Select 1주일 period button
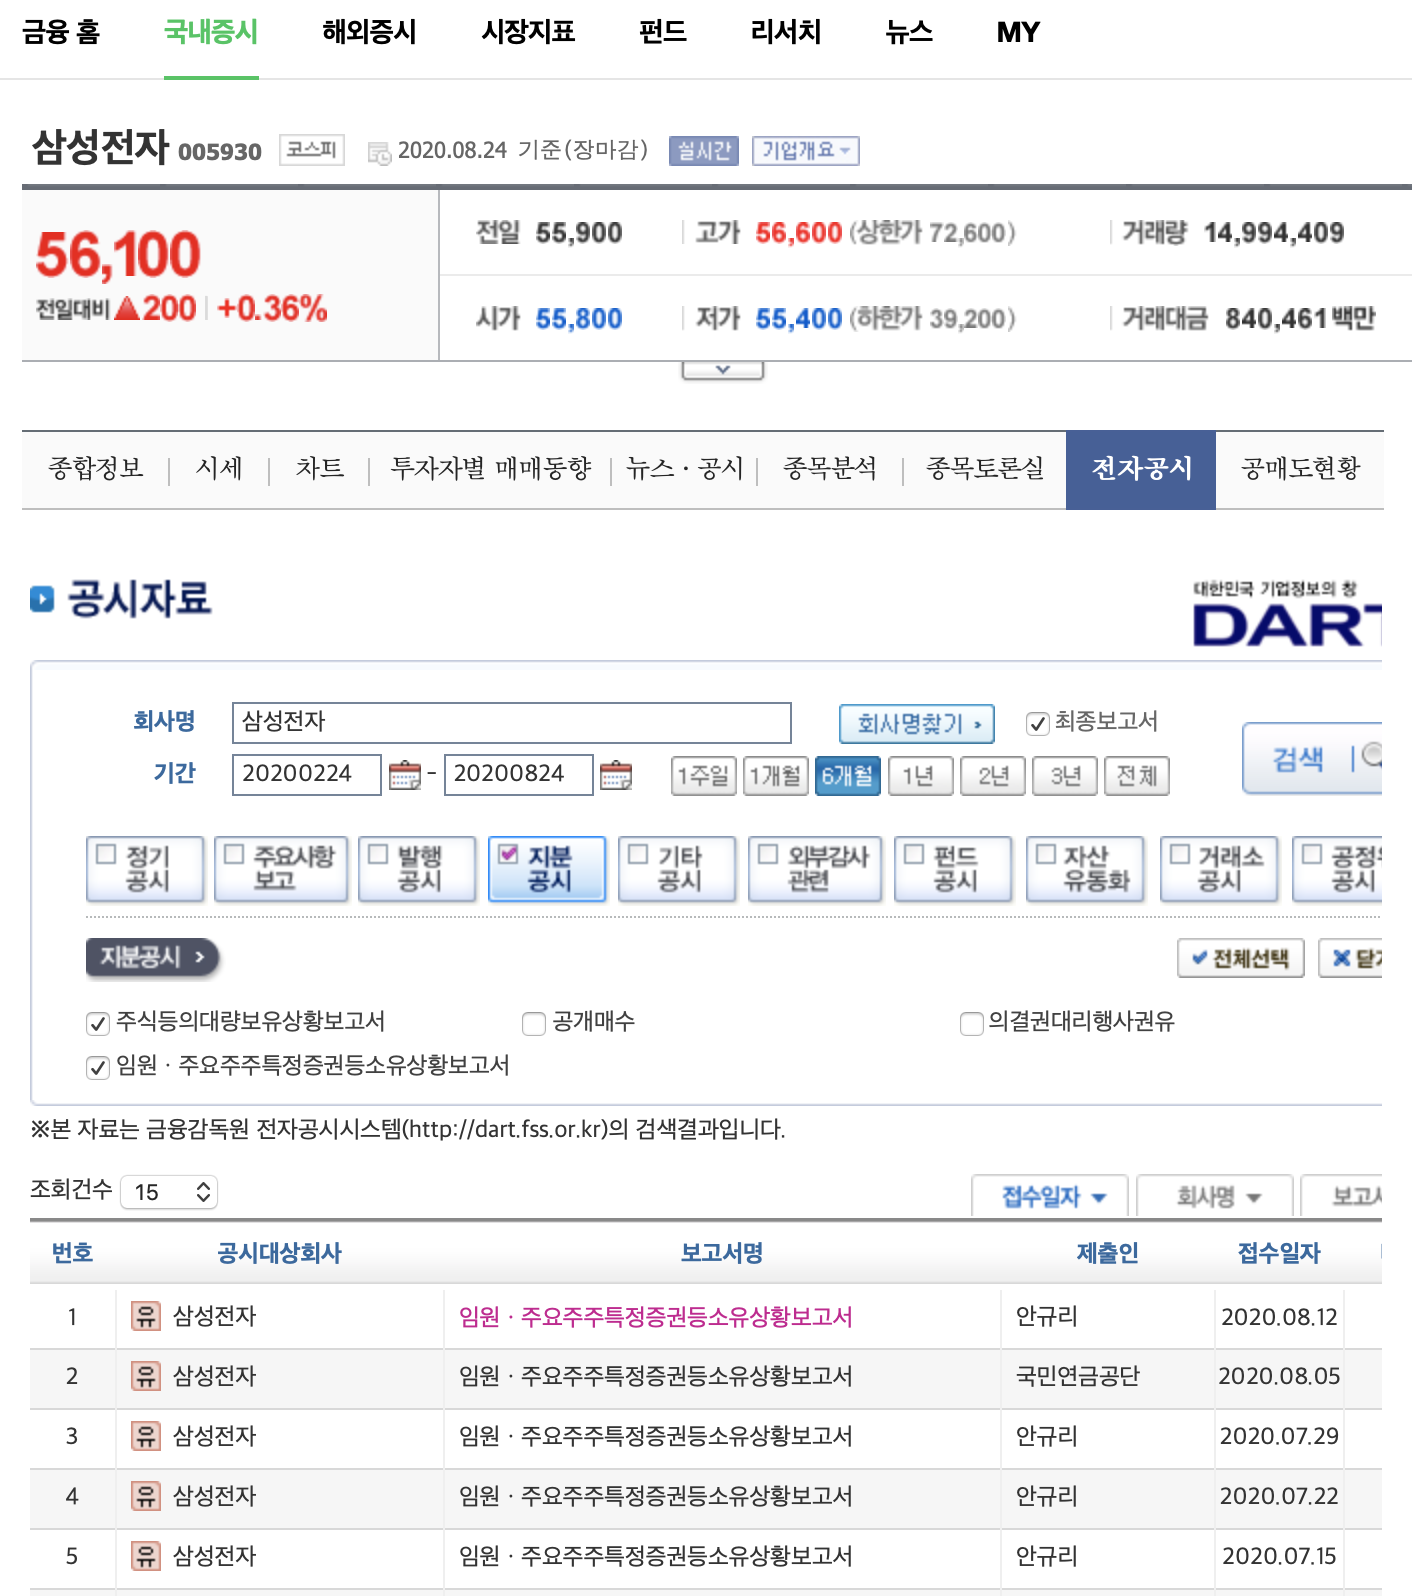The image size is (1412, 1596). point(704,776)
